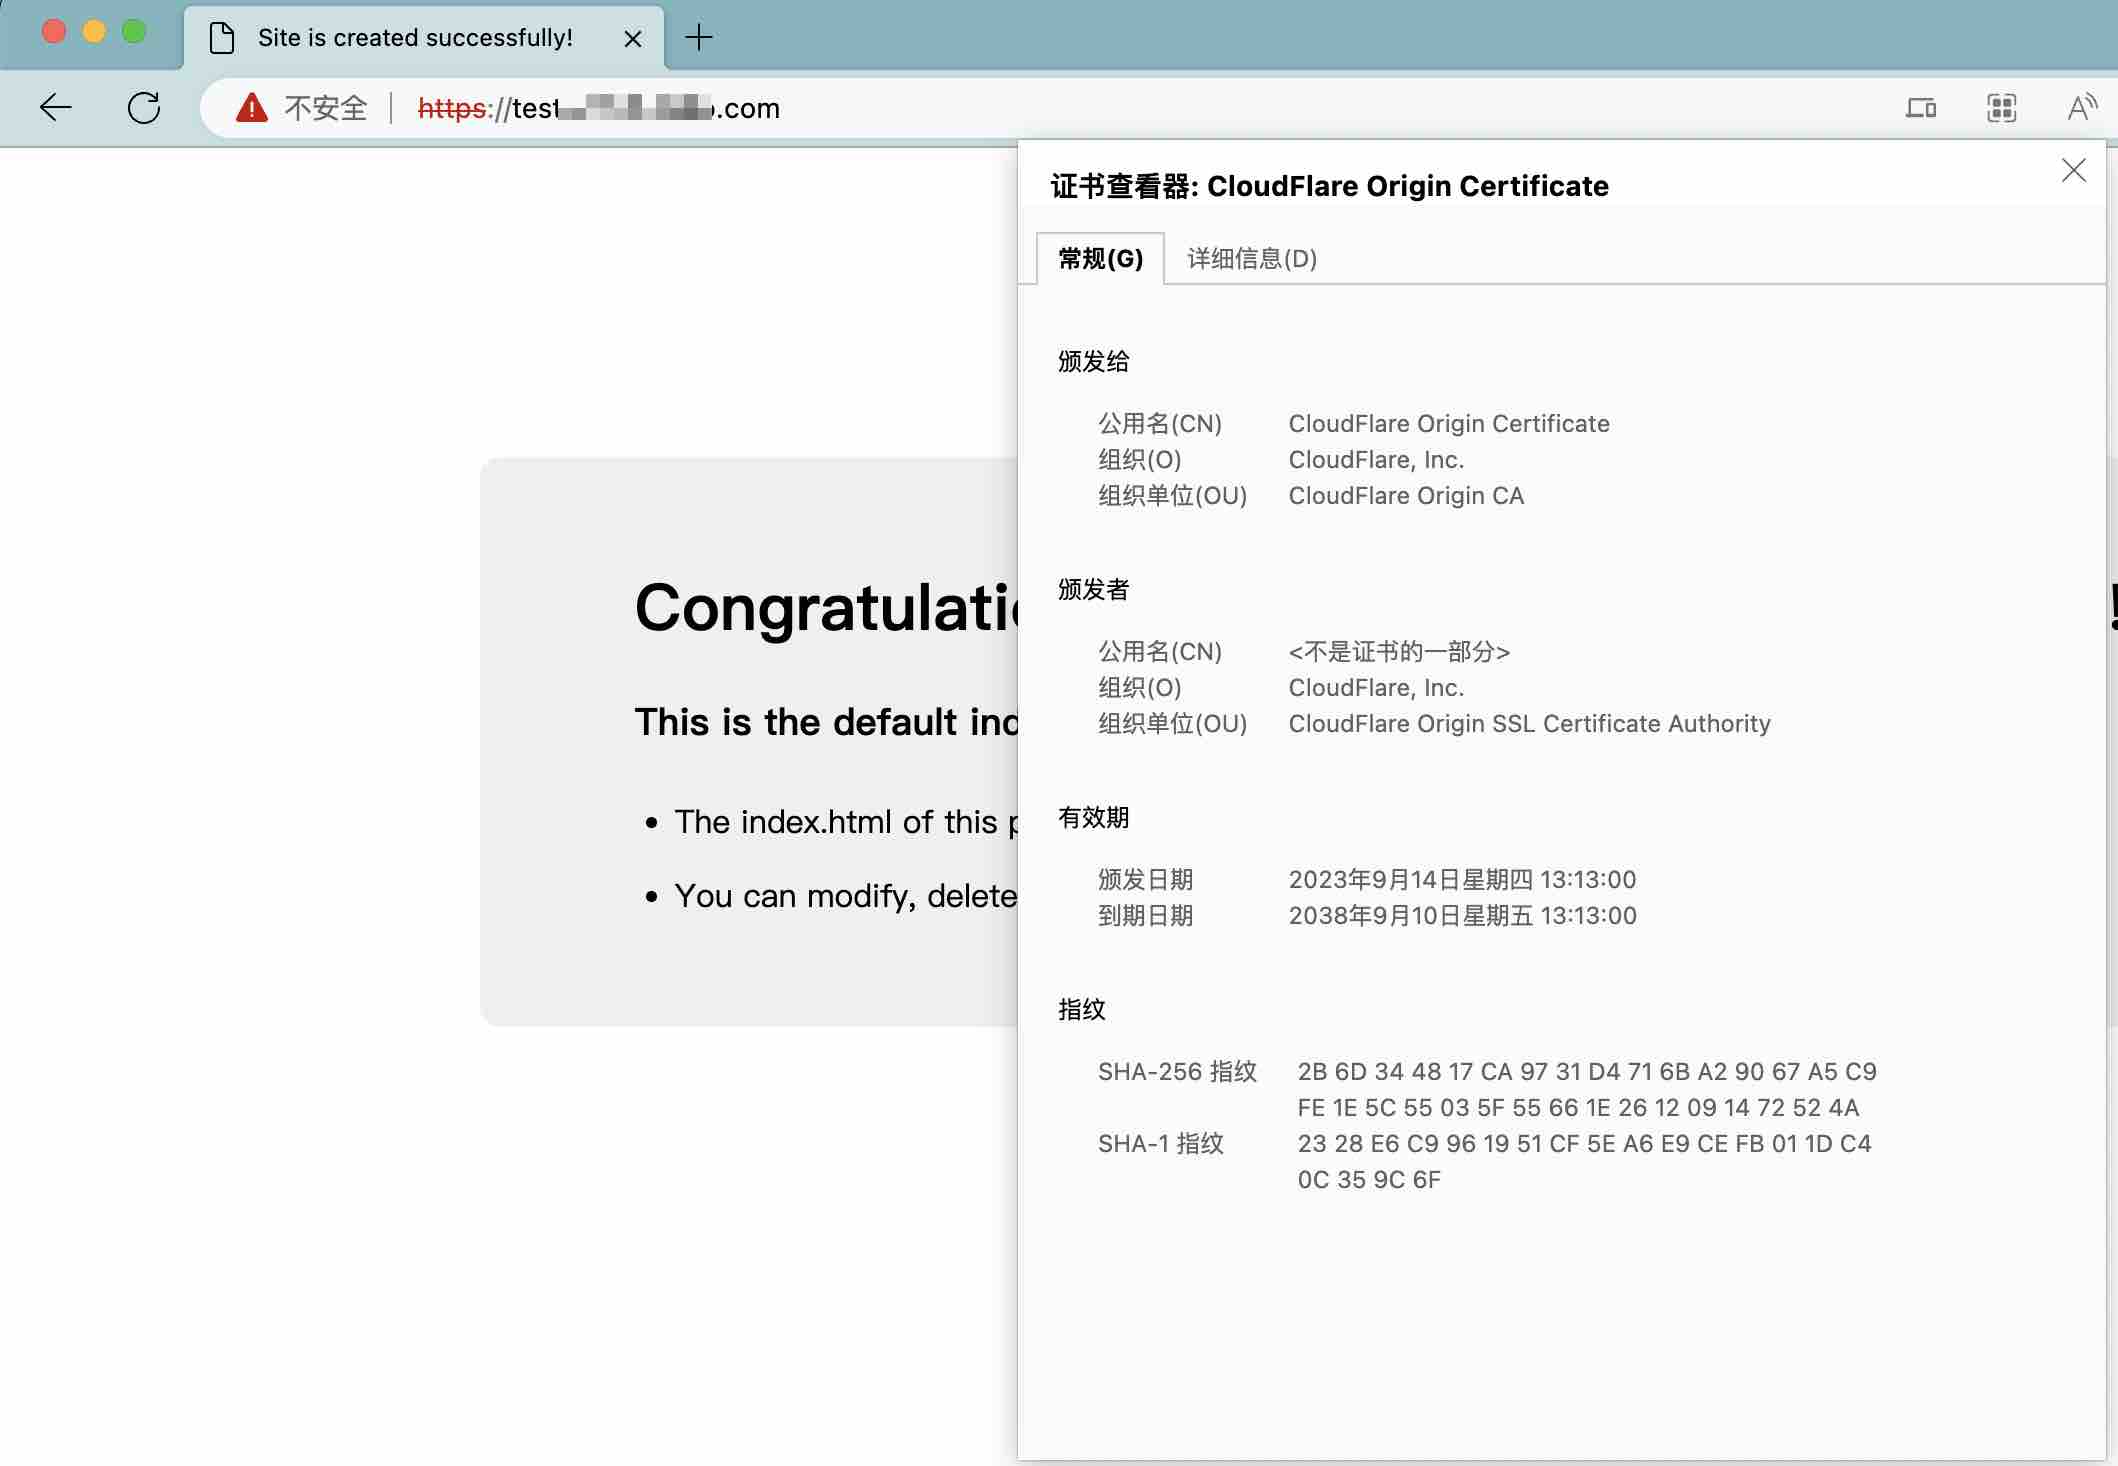Select the SHA-256 fingerprint first line
Viewport: 2118px width, 1466px height.
(1587, 1072)
